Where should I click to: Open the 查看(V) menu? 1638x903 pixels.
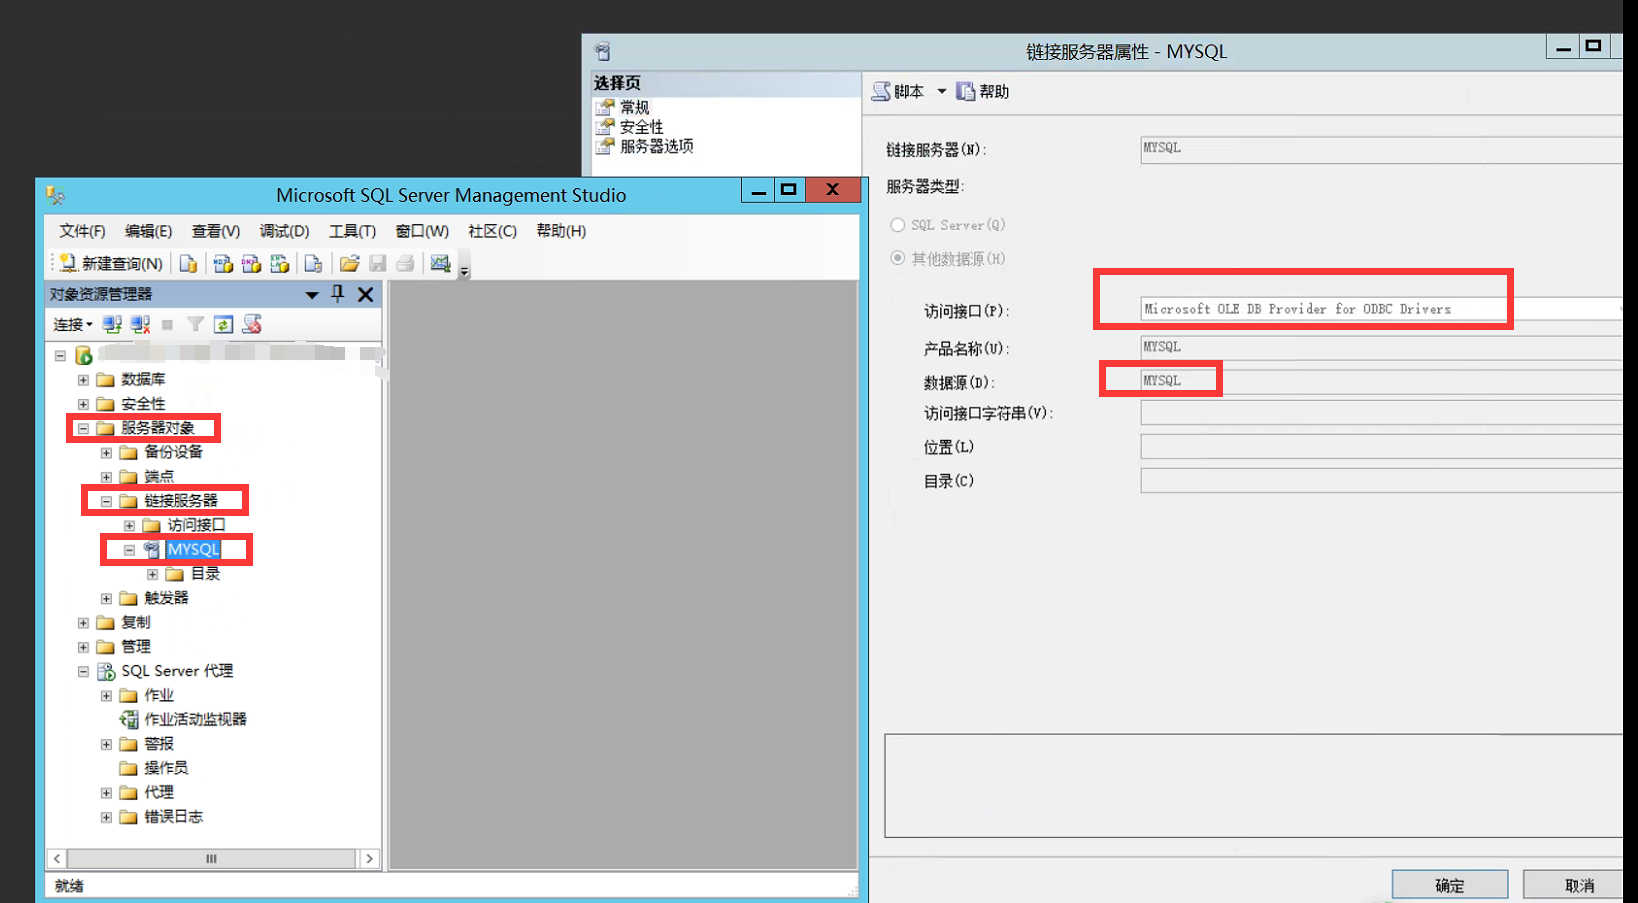(x=216, y=231)
